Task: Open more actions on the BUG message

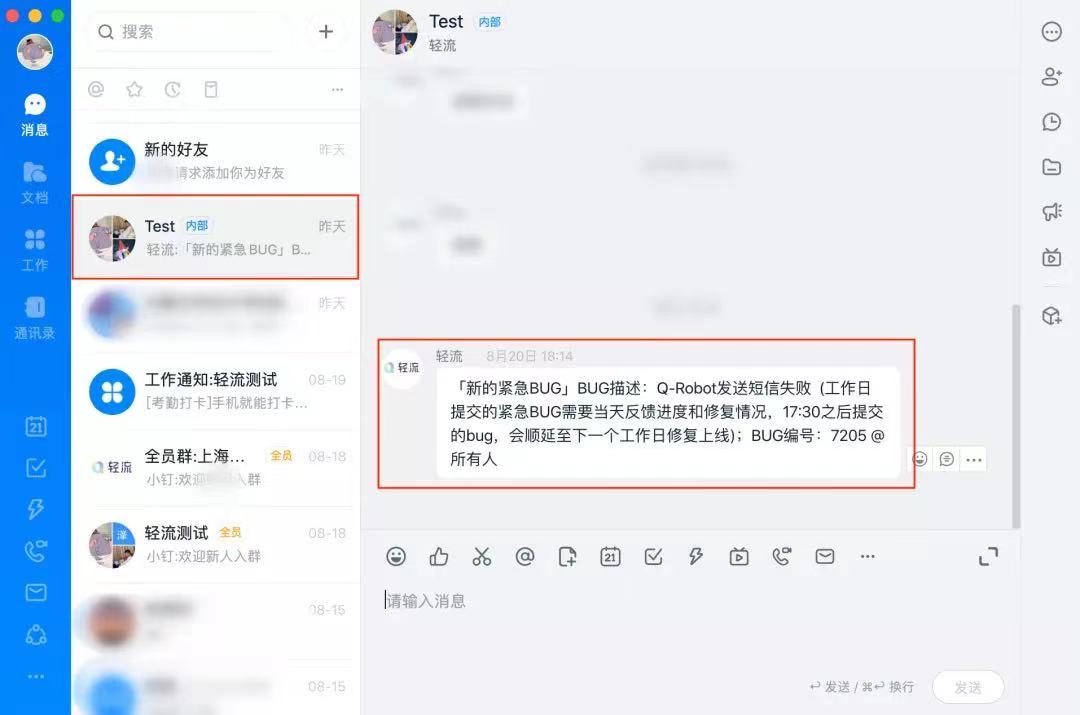Action: (x=974, y=459)
